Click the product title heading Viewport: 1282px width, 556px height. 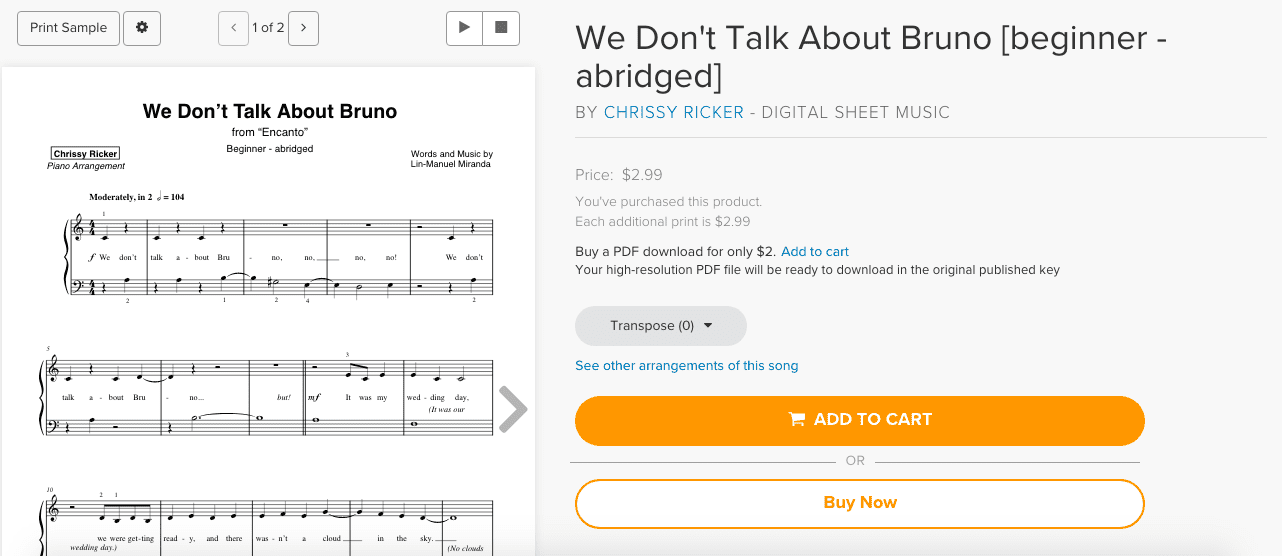(x=871, y=56)
